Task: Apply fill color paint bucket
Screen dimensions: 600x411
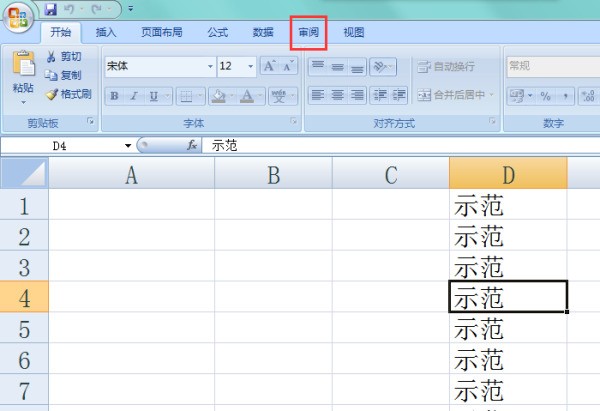Action: tap(218, 96)
